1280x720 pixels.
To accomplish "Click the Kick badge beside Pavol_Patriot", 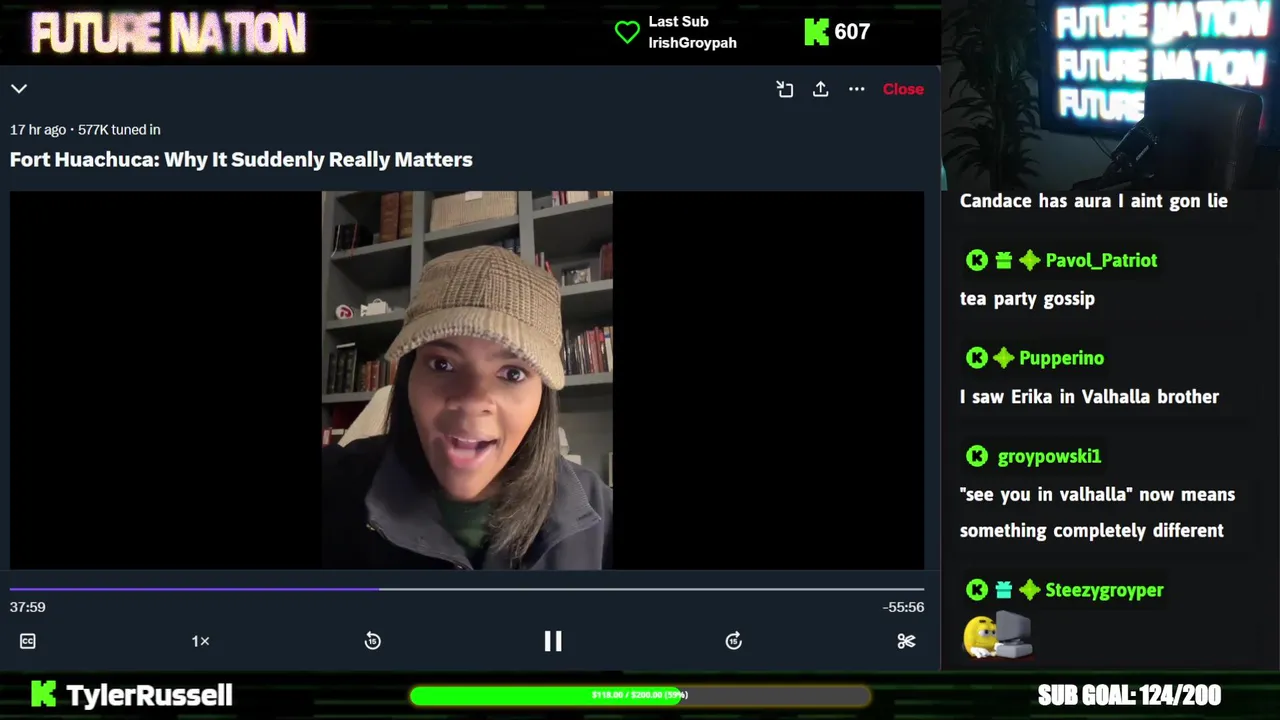I will (977, 260).
